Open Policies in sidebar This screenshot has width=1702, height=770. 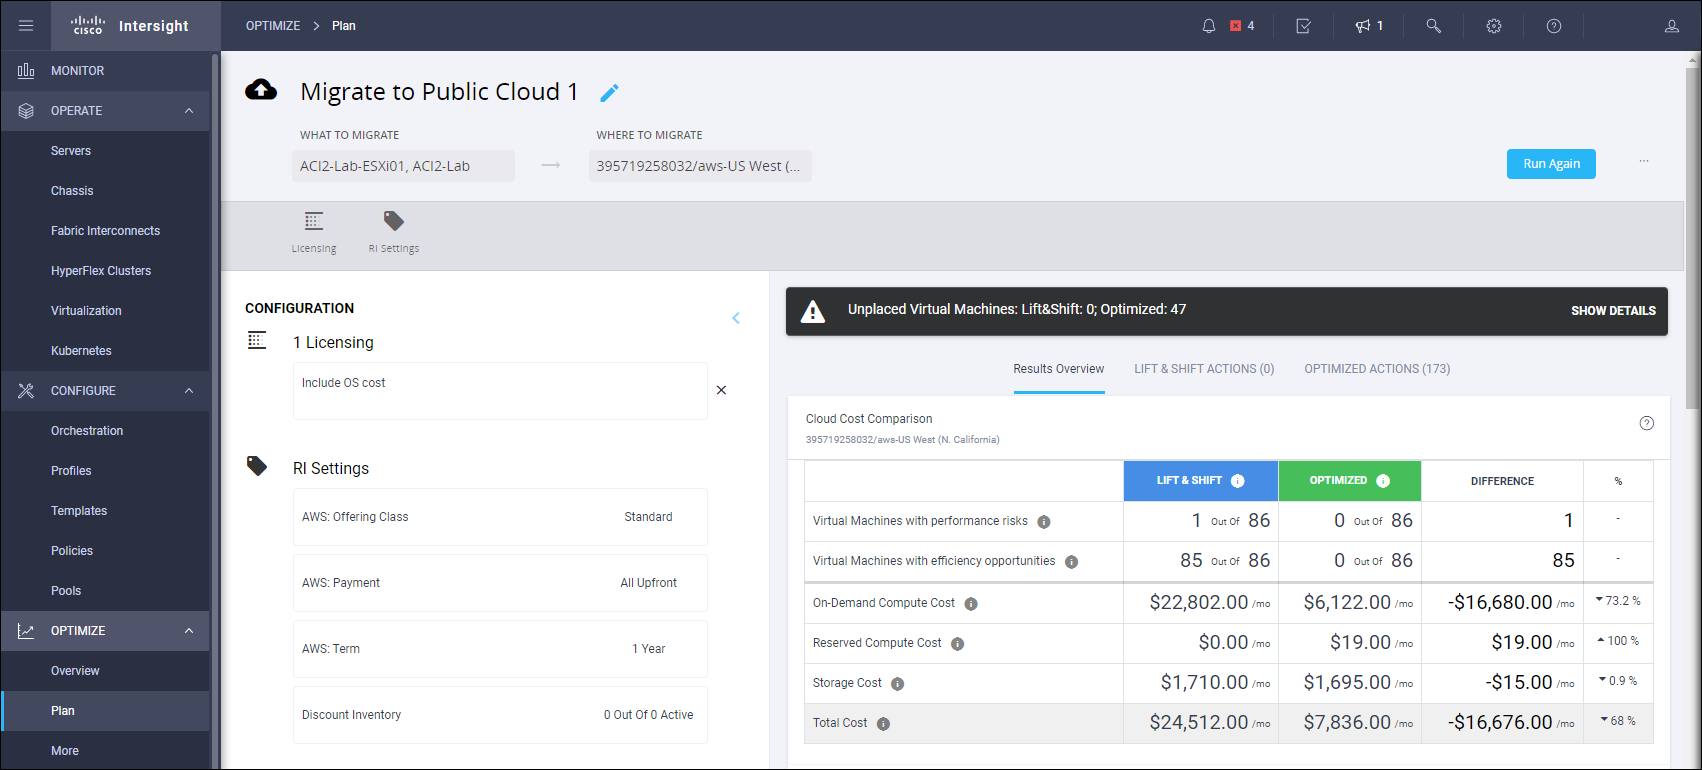tap(105, 551)
